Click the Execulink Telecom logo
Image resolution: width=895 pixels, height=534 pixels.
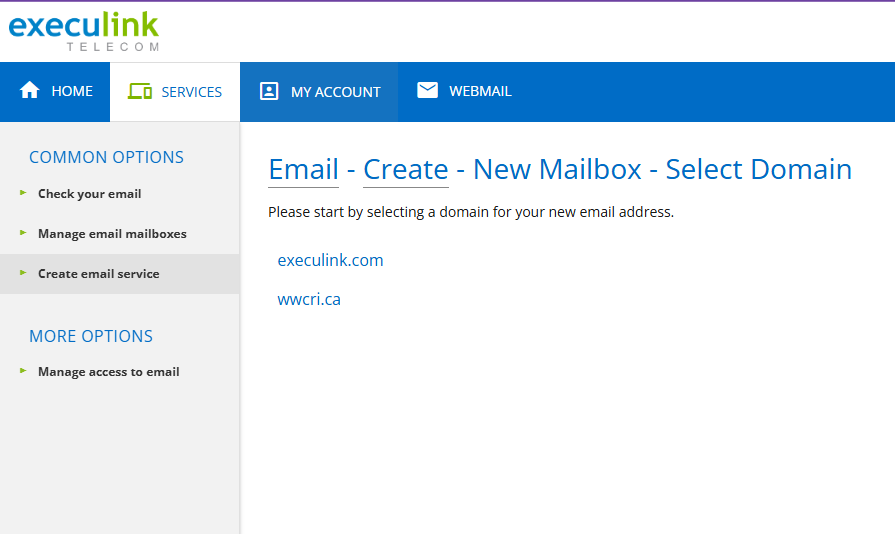tap(84, 32)
